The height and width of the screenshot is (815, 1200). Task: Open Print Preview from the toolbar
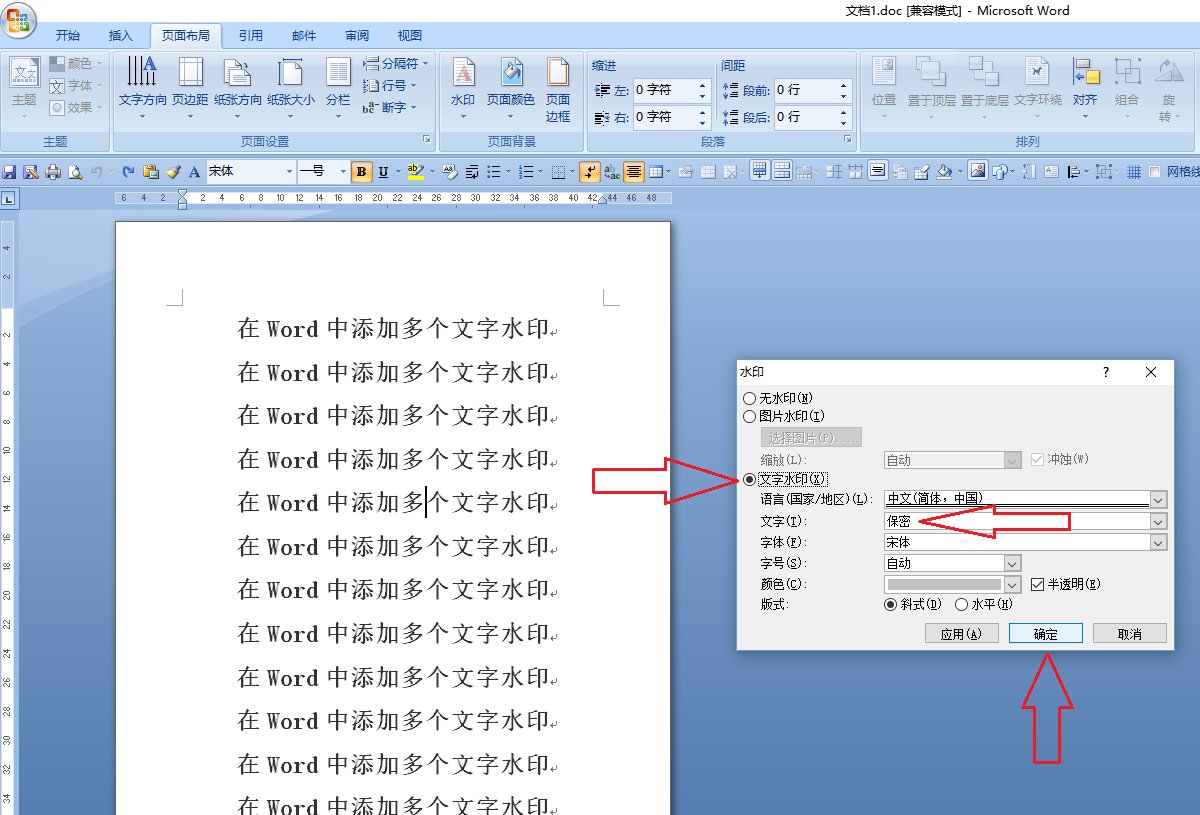(x=76, y=171)
